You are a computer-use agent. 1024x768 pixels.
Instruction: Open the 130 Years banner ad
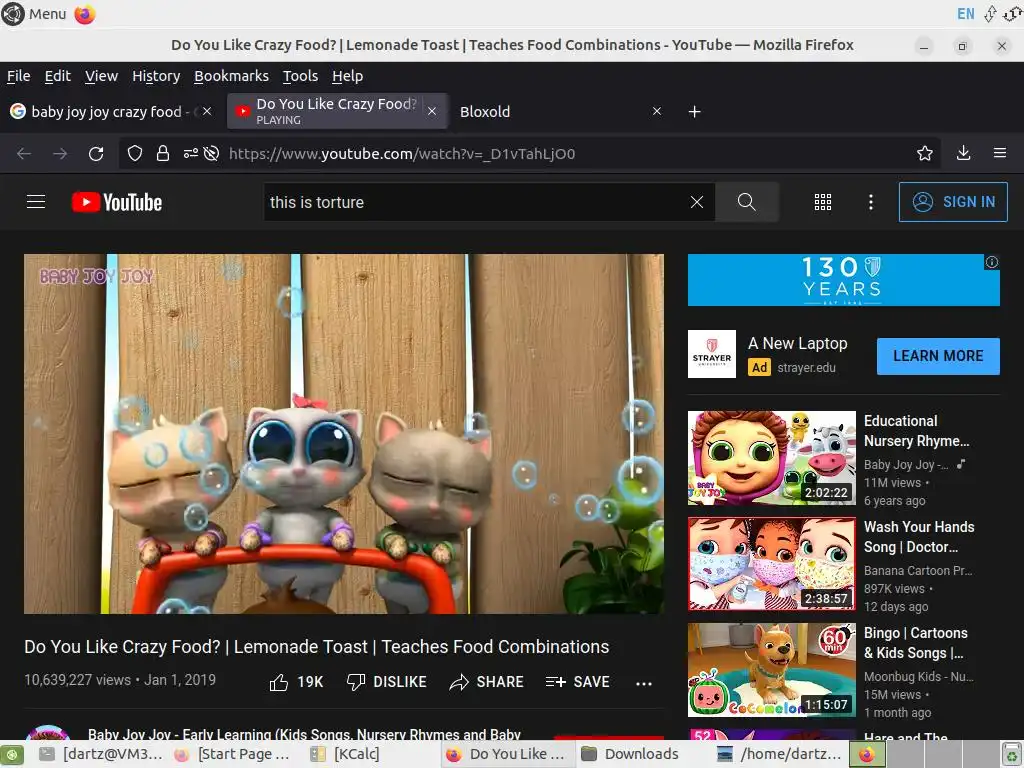coord(843,280)
